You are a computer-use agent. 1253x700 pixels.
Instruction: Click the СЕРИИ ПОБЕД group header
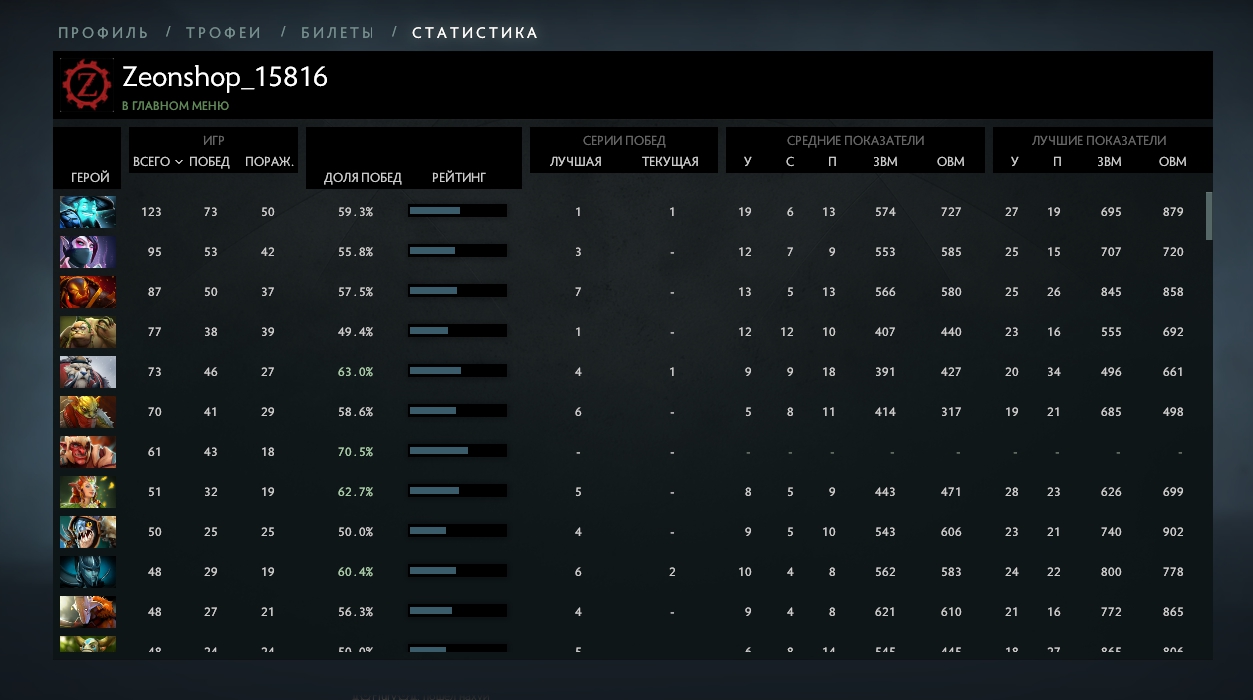624,141
